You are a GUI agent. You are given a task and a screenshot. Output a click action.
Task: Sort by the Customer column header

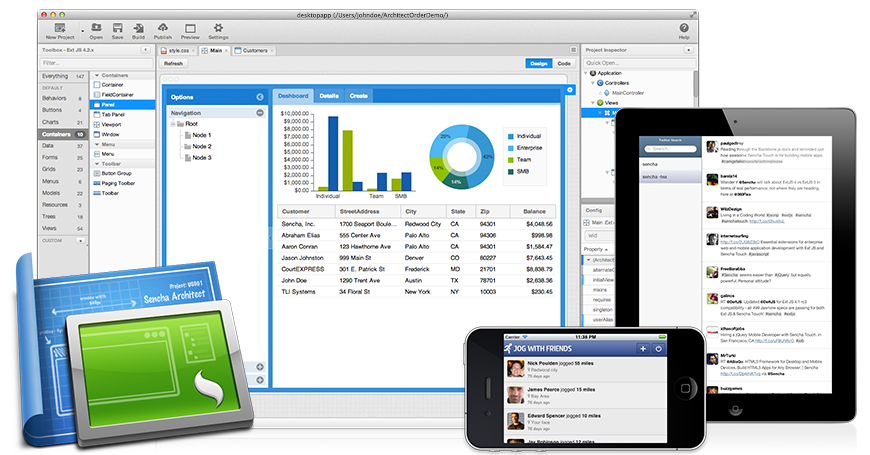tap(306, 211)
